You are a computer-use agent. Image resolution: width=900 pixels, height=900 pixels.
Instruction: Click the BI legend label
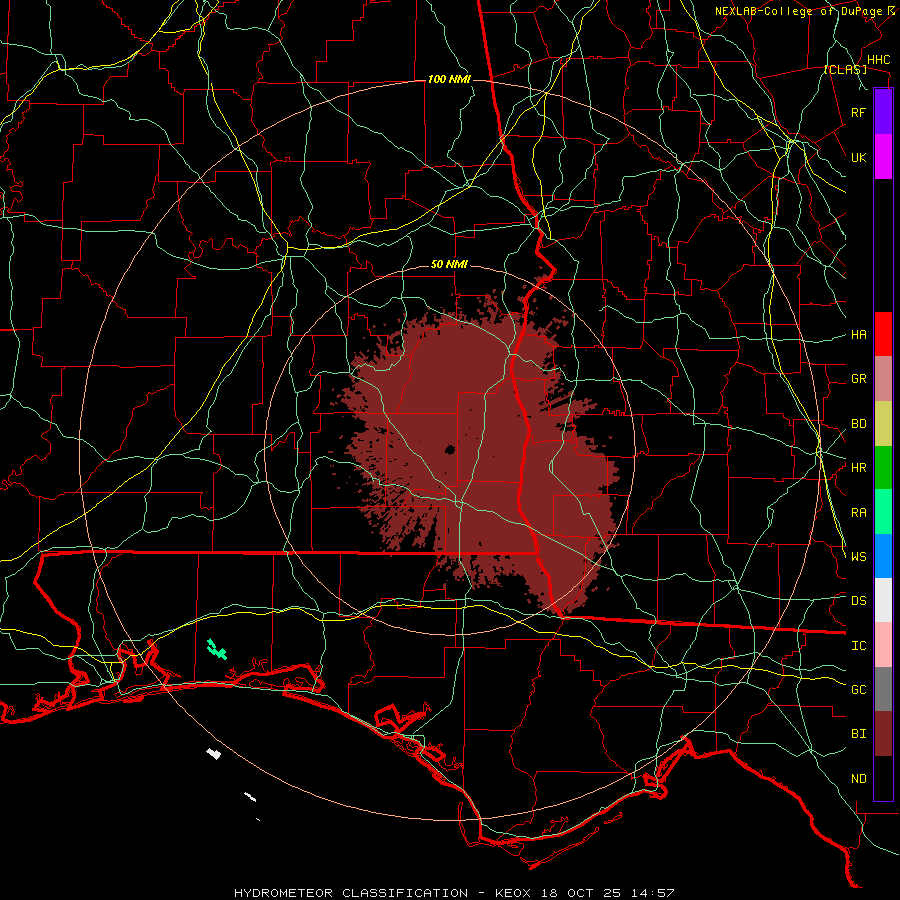point(859,734)
